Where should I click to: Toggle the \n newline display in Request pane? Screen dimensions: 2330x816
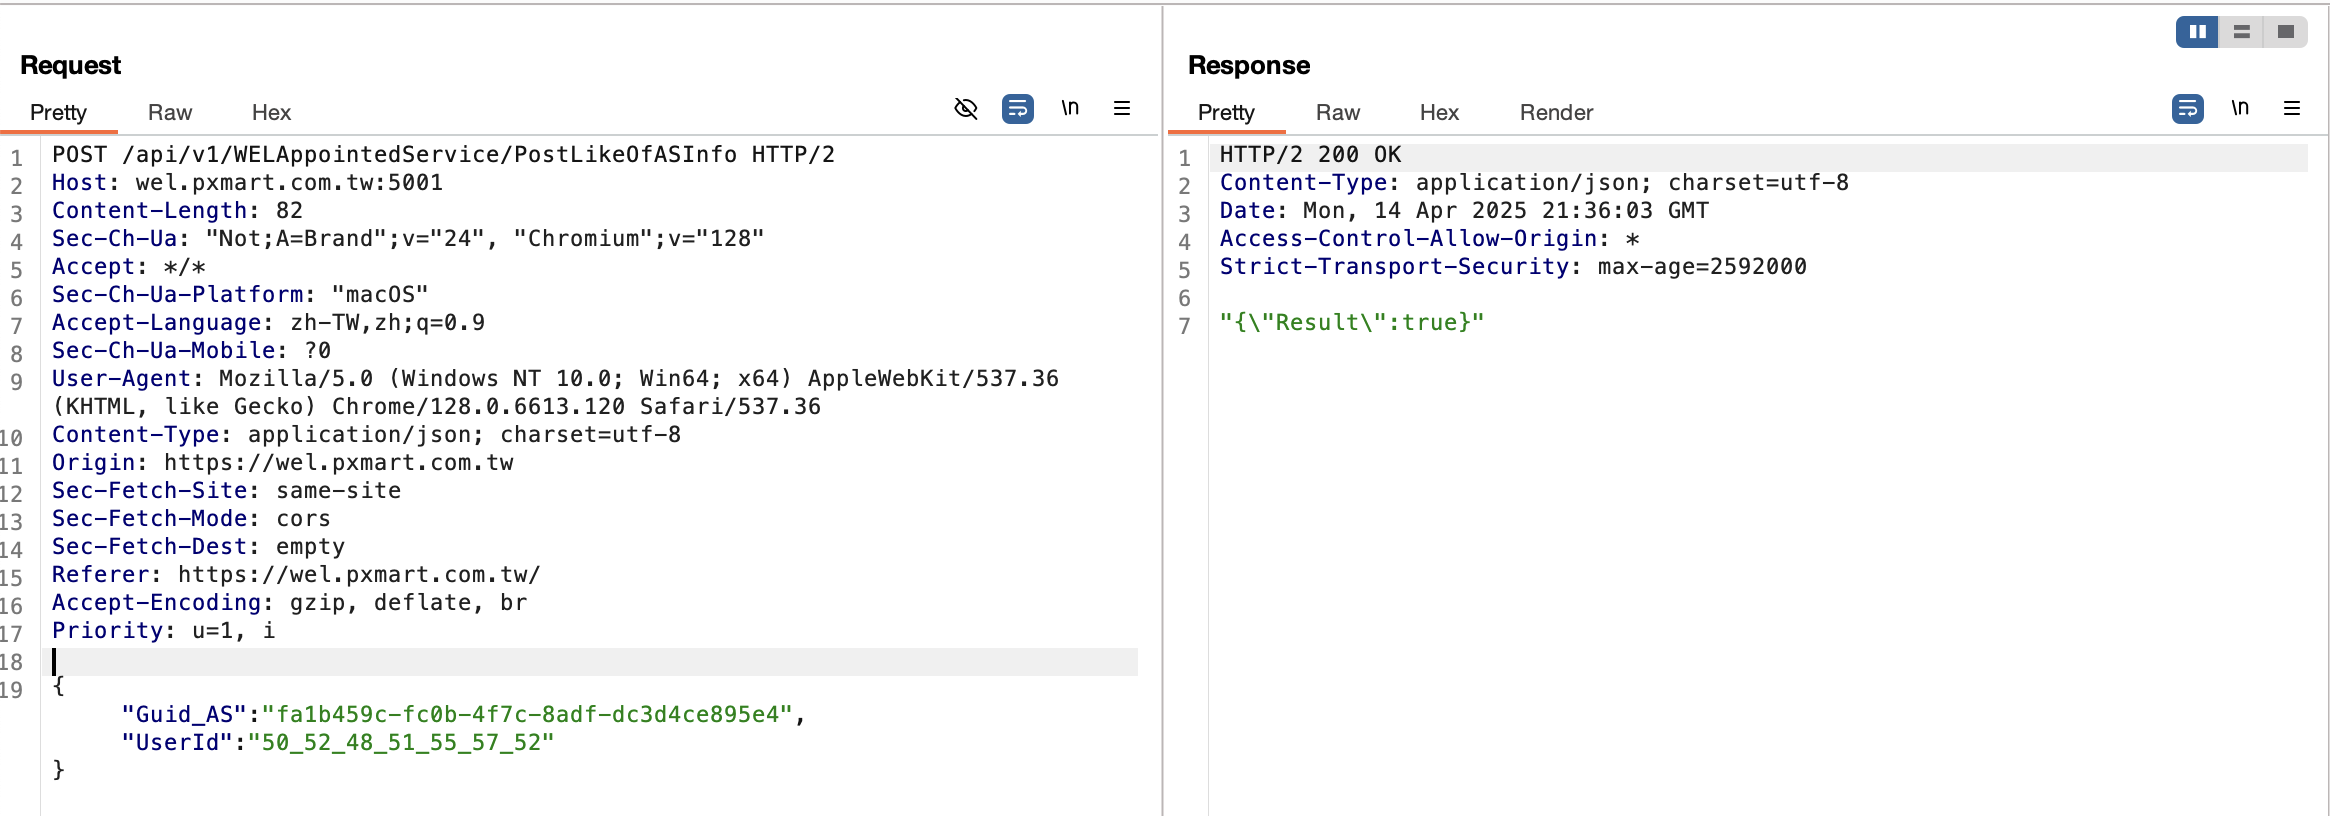[x=1070, y=108]
